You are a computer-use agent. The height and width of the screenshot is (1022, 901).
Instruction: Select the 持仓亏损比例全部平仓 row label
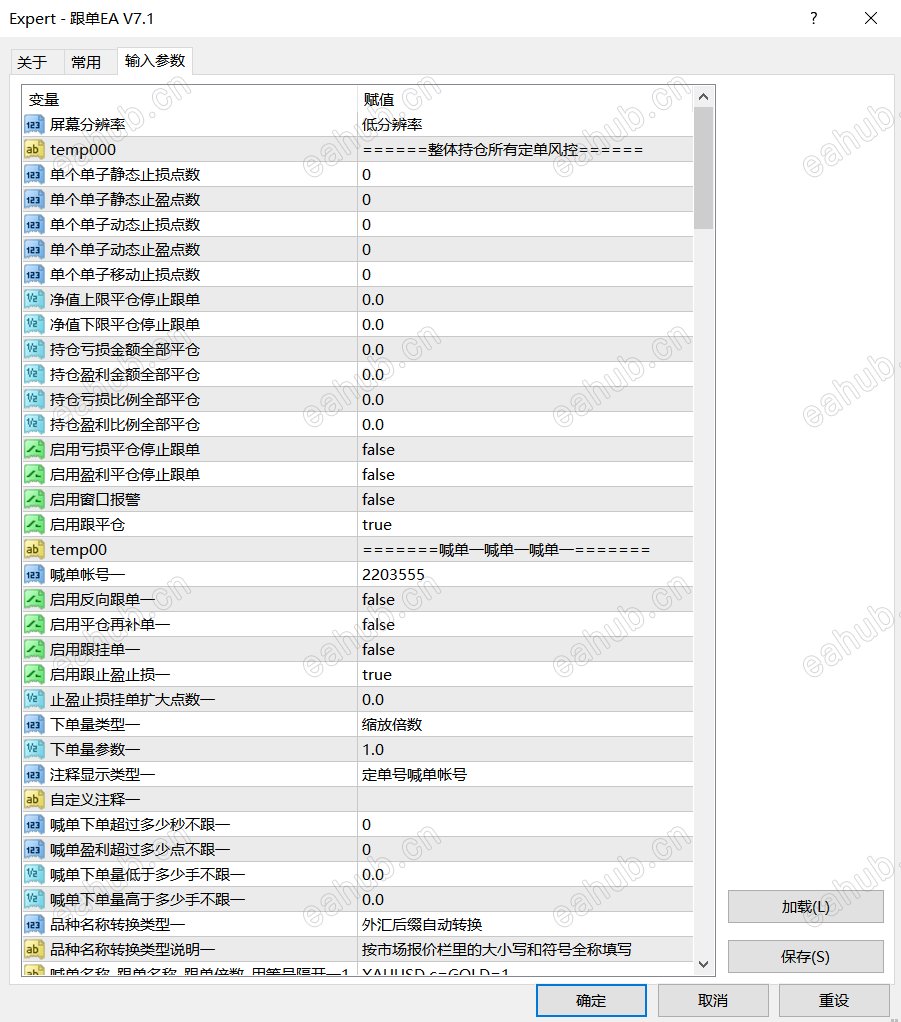(x=125, y=400)
